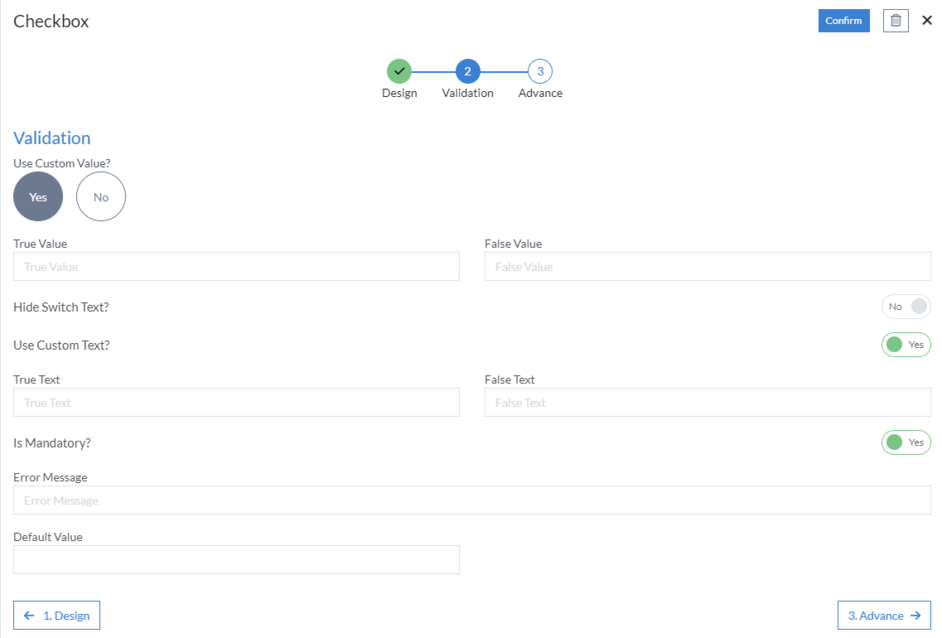This screenshot has width=942, height=638.
Task: Close the Checkbox editor with the X
Action: (927, 20)
